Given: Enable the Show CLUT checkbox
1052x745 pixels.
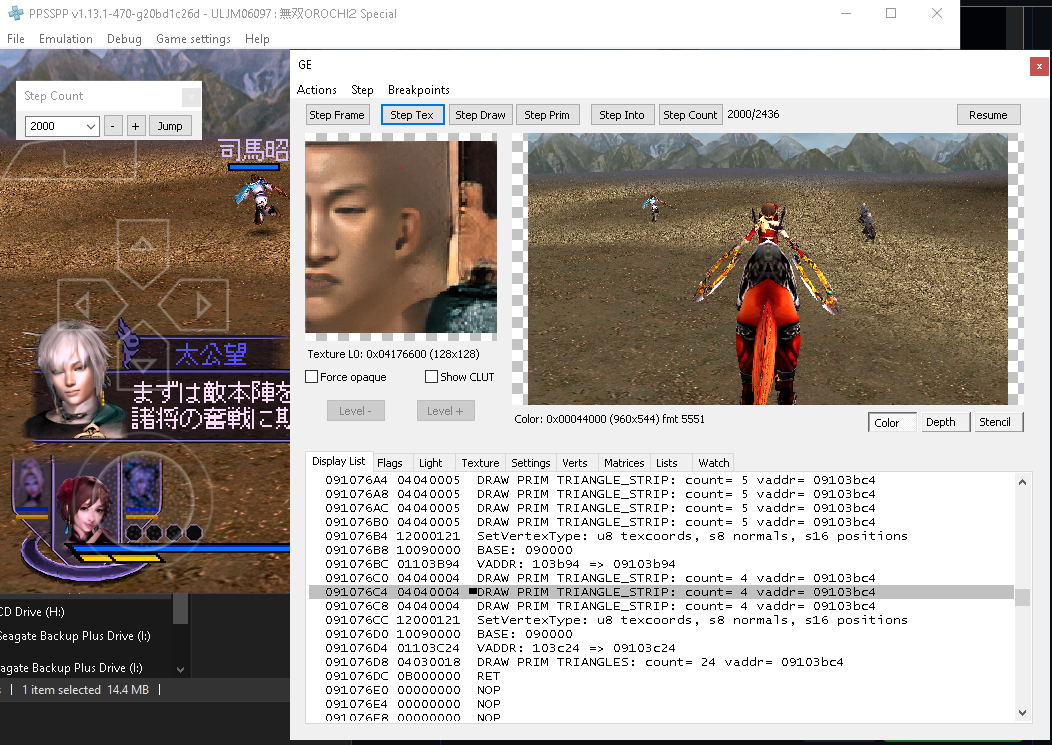Looking at the screenshot, I should [433, 376].
